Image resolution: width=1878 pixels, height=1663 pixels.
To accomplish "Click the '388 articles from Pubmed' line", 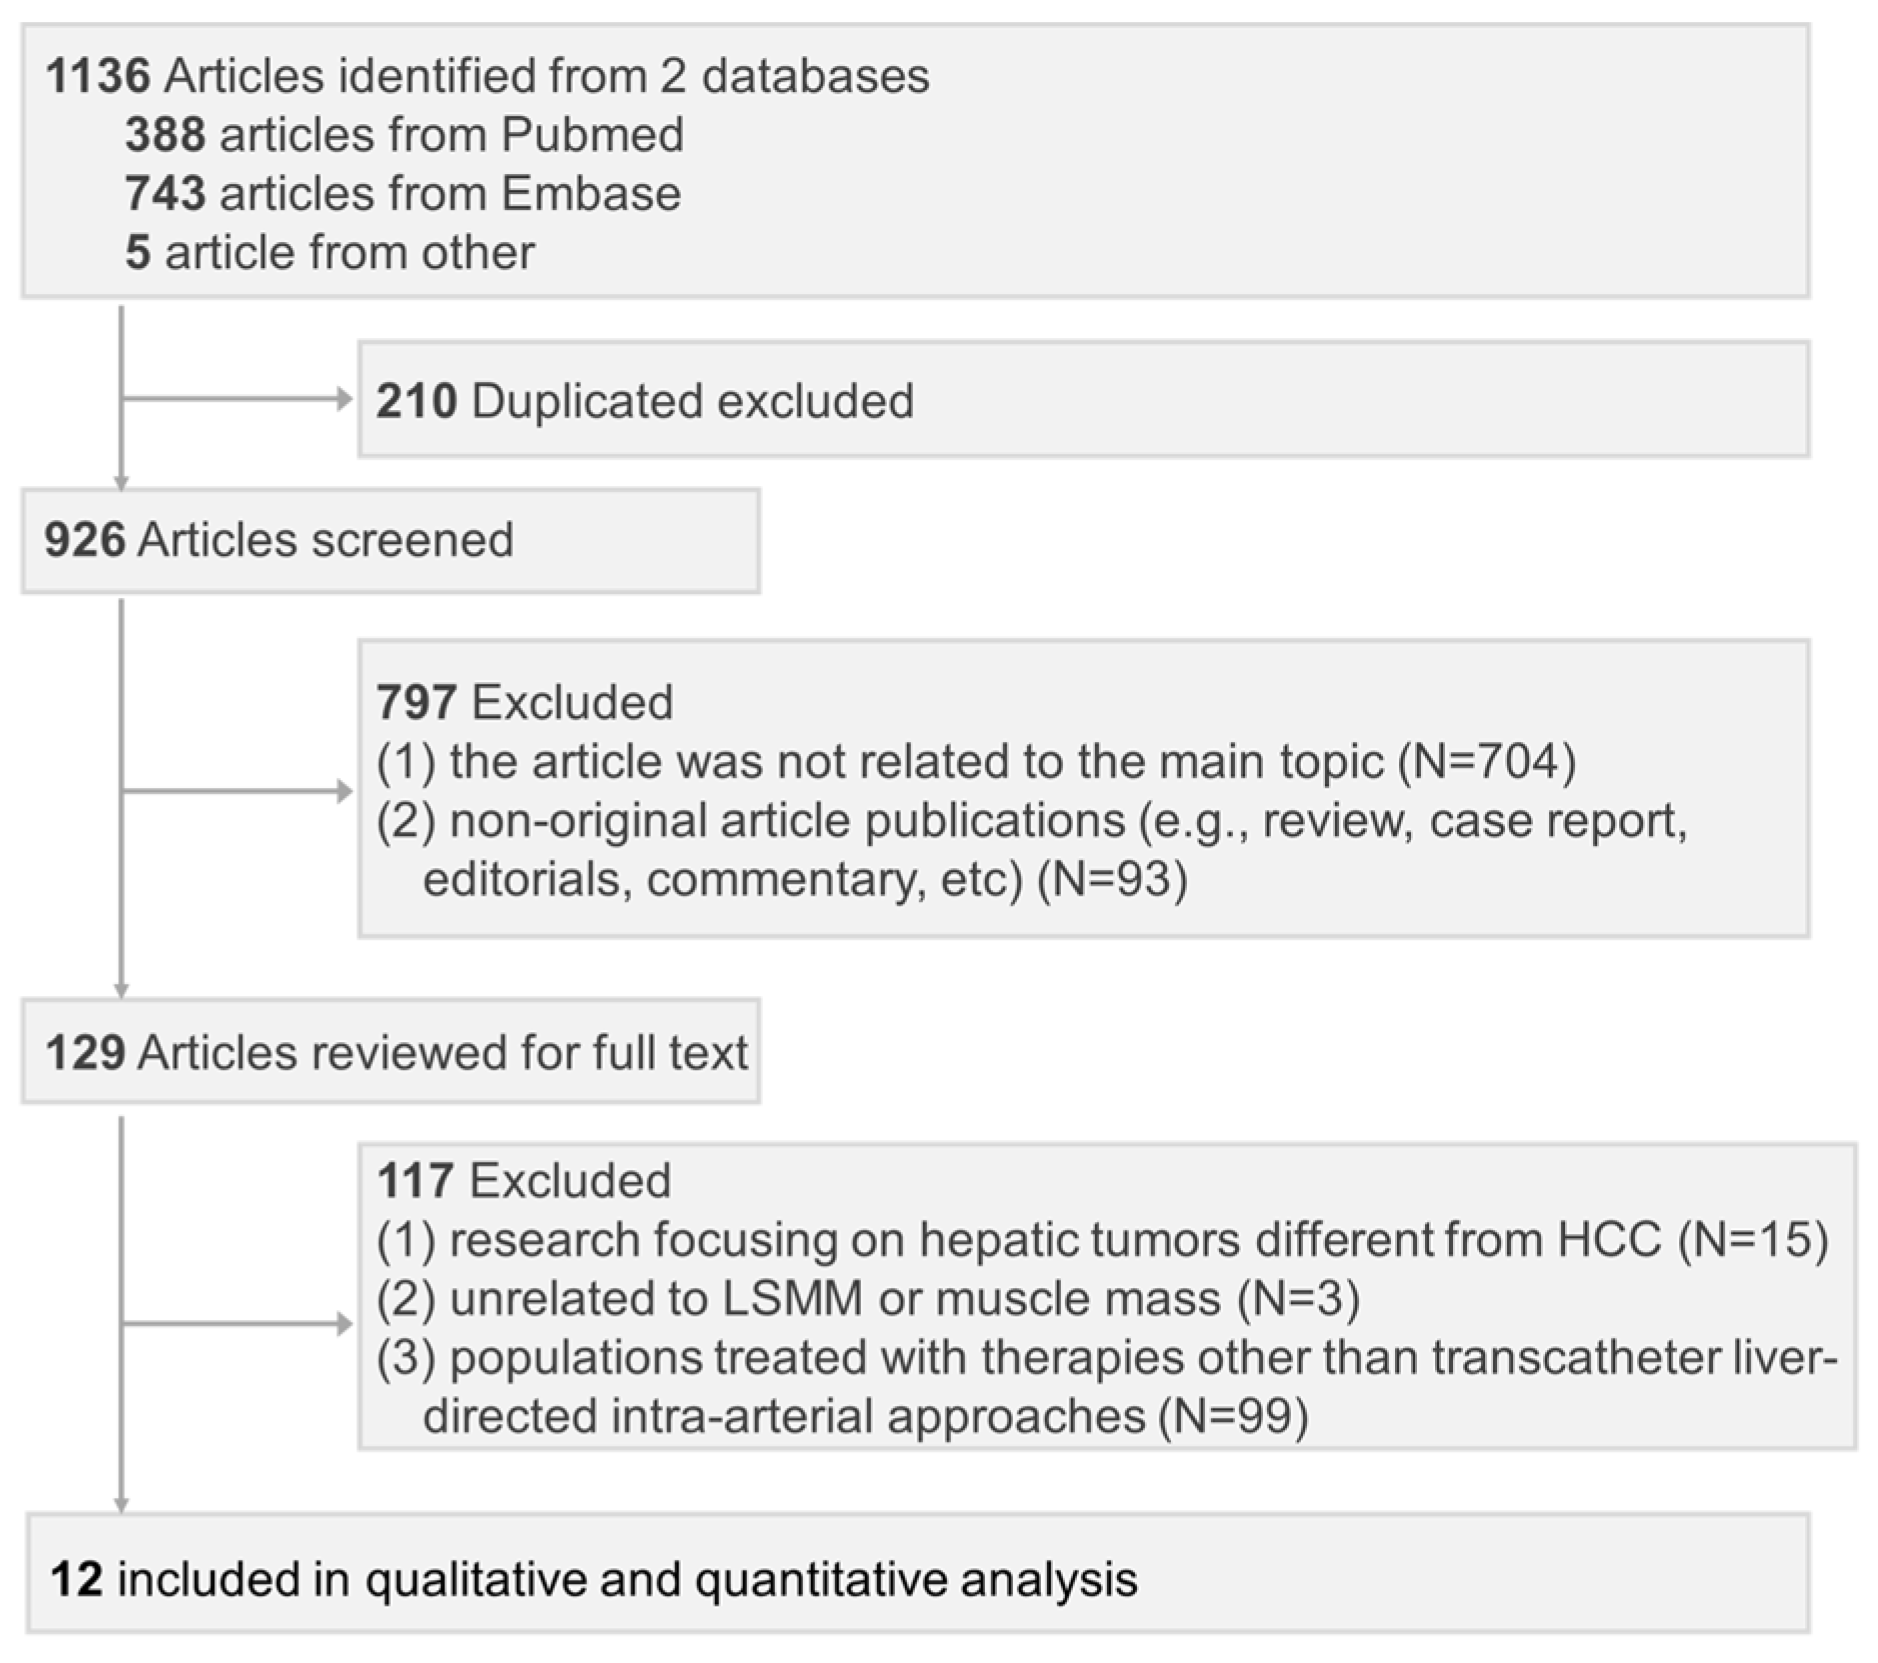I will click(404, 135).
